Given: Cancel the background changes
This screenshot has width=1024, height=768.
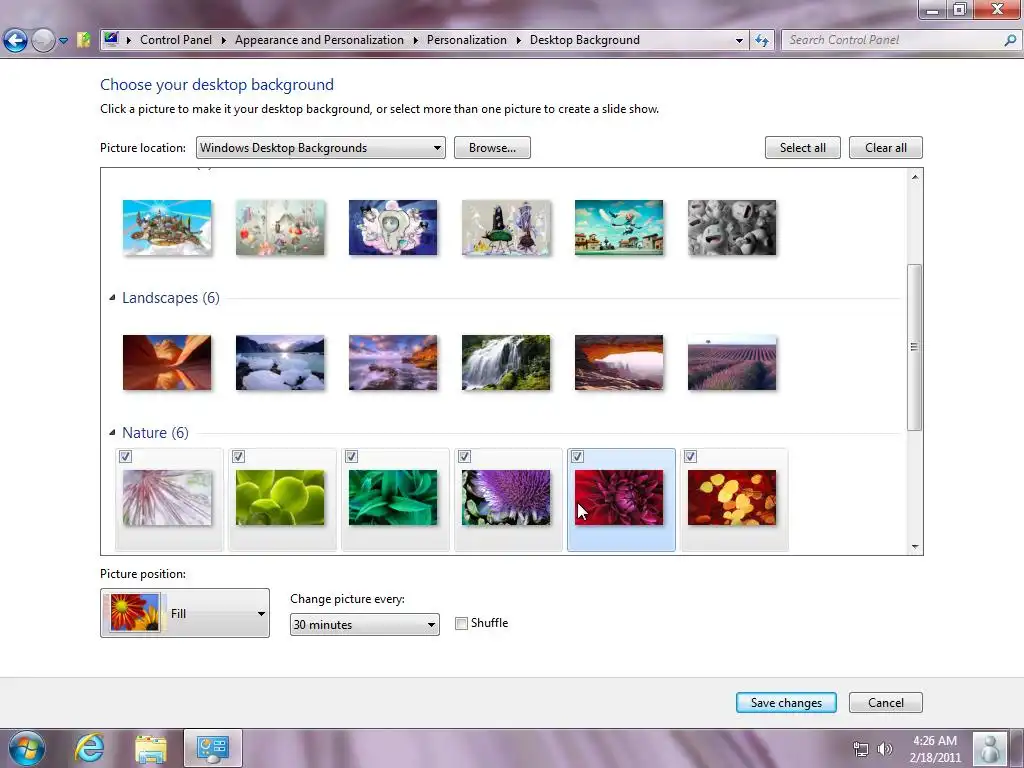Looking at the screenshot, I should coord(886,703).
